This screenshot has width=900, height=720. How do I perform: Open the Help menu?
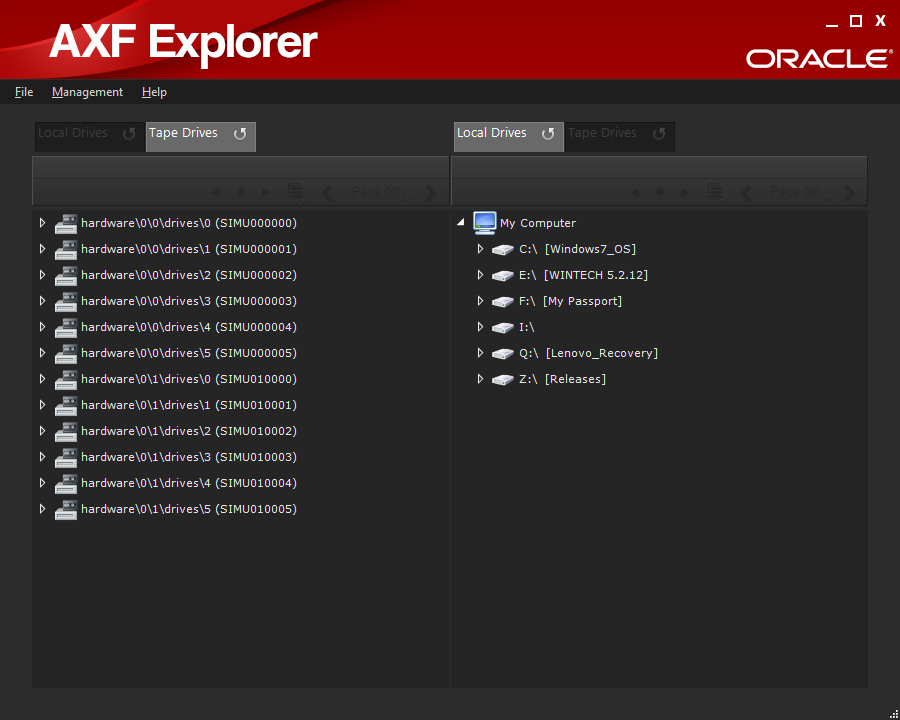(154, 92)
